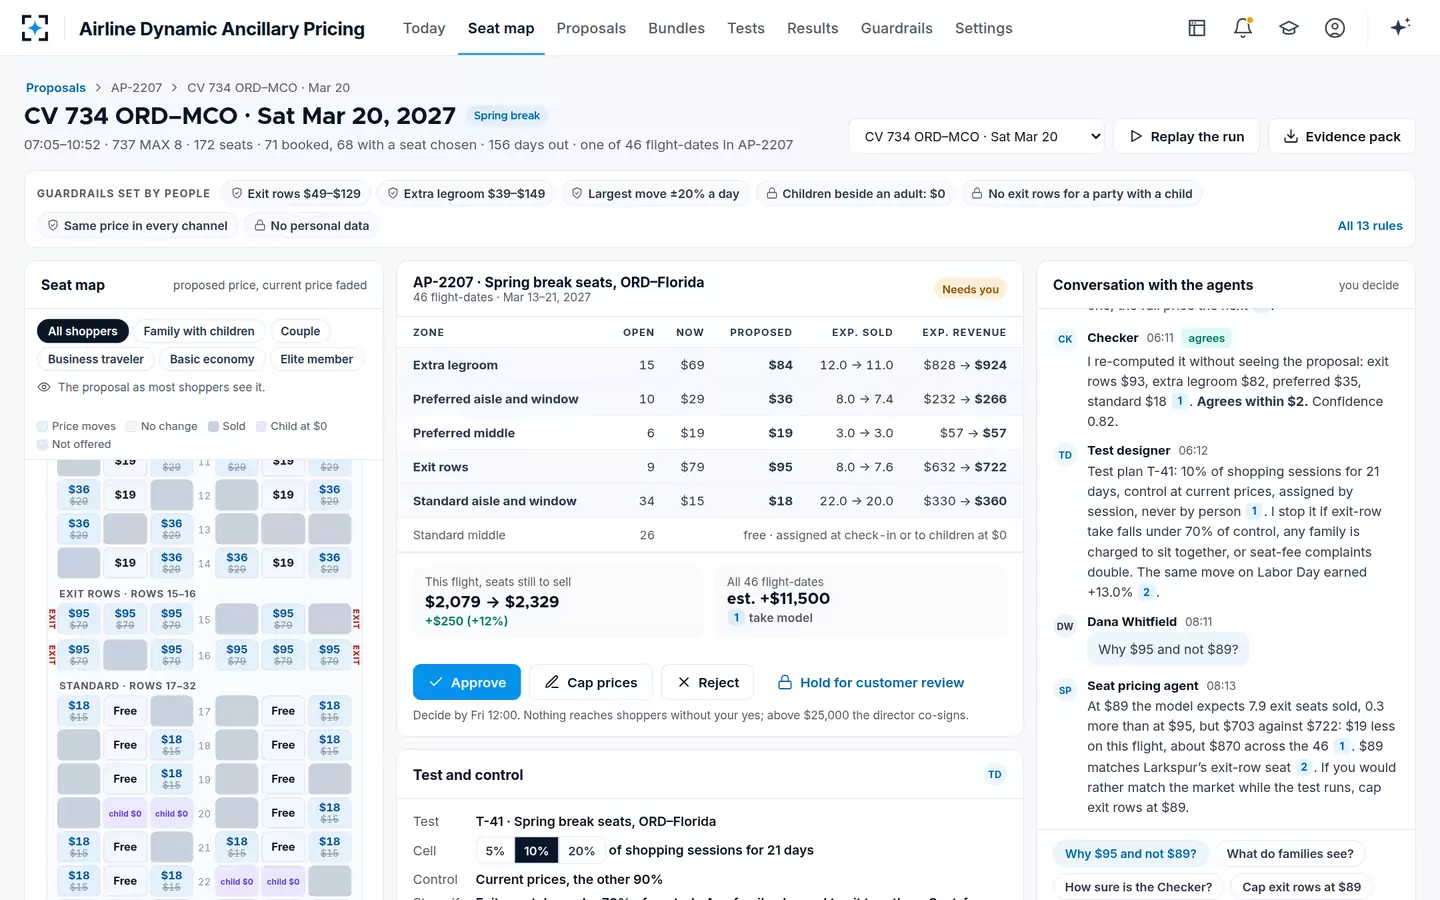Screen dimensions: 1440x900
Task: Open the layout panel icon in header
Action: [x=1197, y=28]
